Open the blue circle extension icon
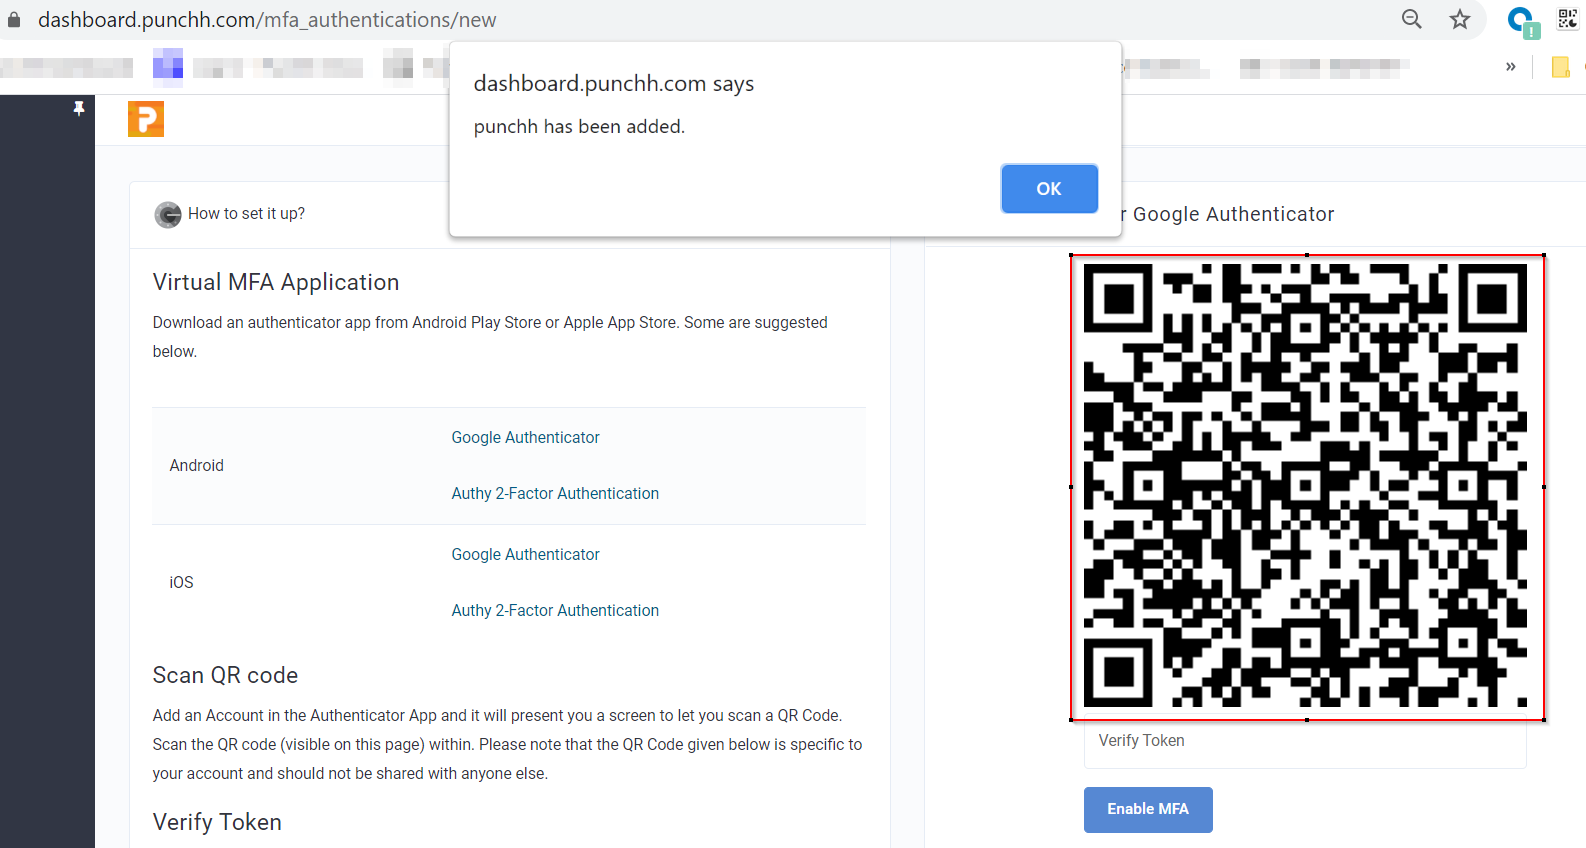Viewport: 1586px width, 848px height. coord(1522,21)
